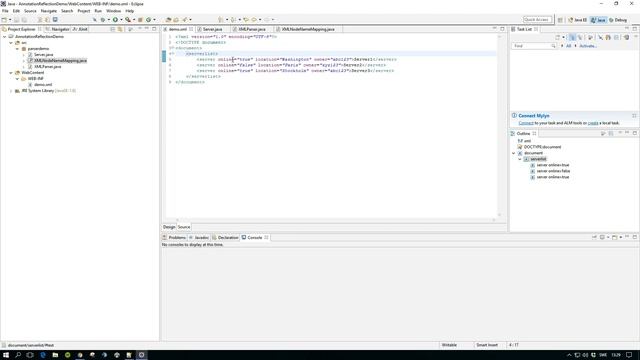Image resolution: width=640 pixels, height=360 pixels.
Task: Click the Windows Start button
Action: pyautogui.click(x=6, y=355)
